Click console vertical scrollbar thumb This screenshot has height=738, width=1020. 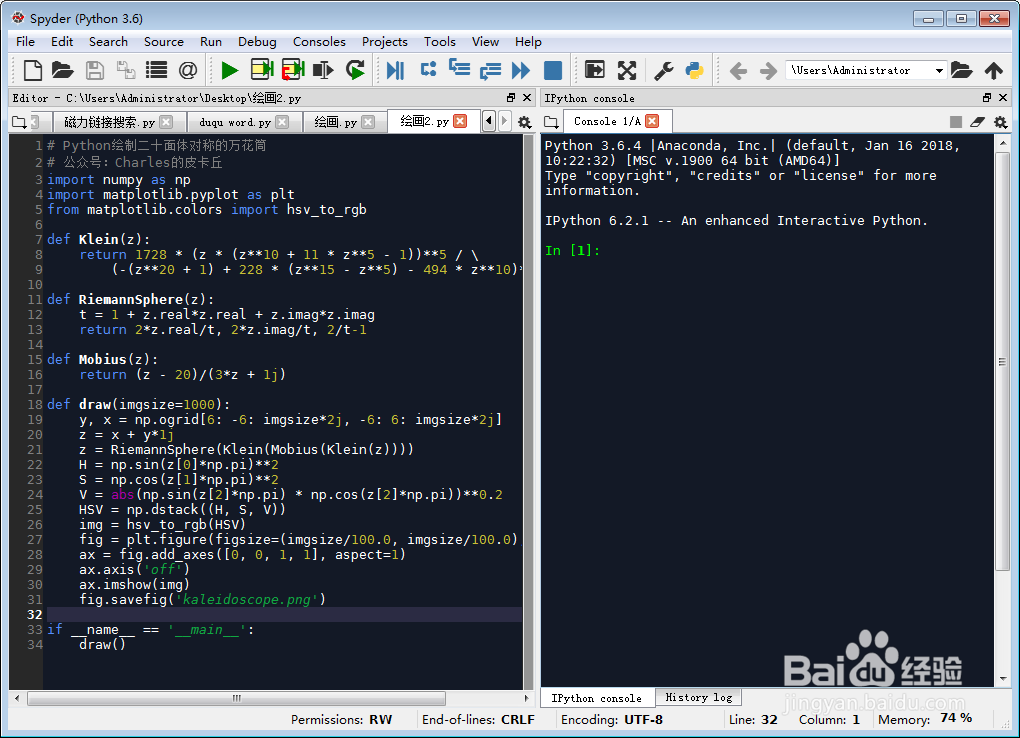[1002, 361]
